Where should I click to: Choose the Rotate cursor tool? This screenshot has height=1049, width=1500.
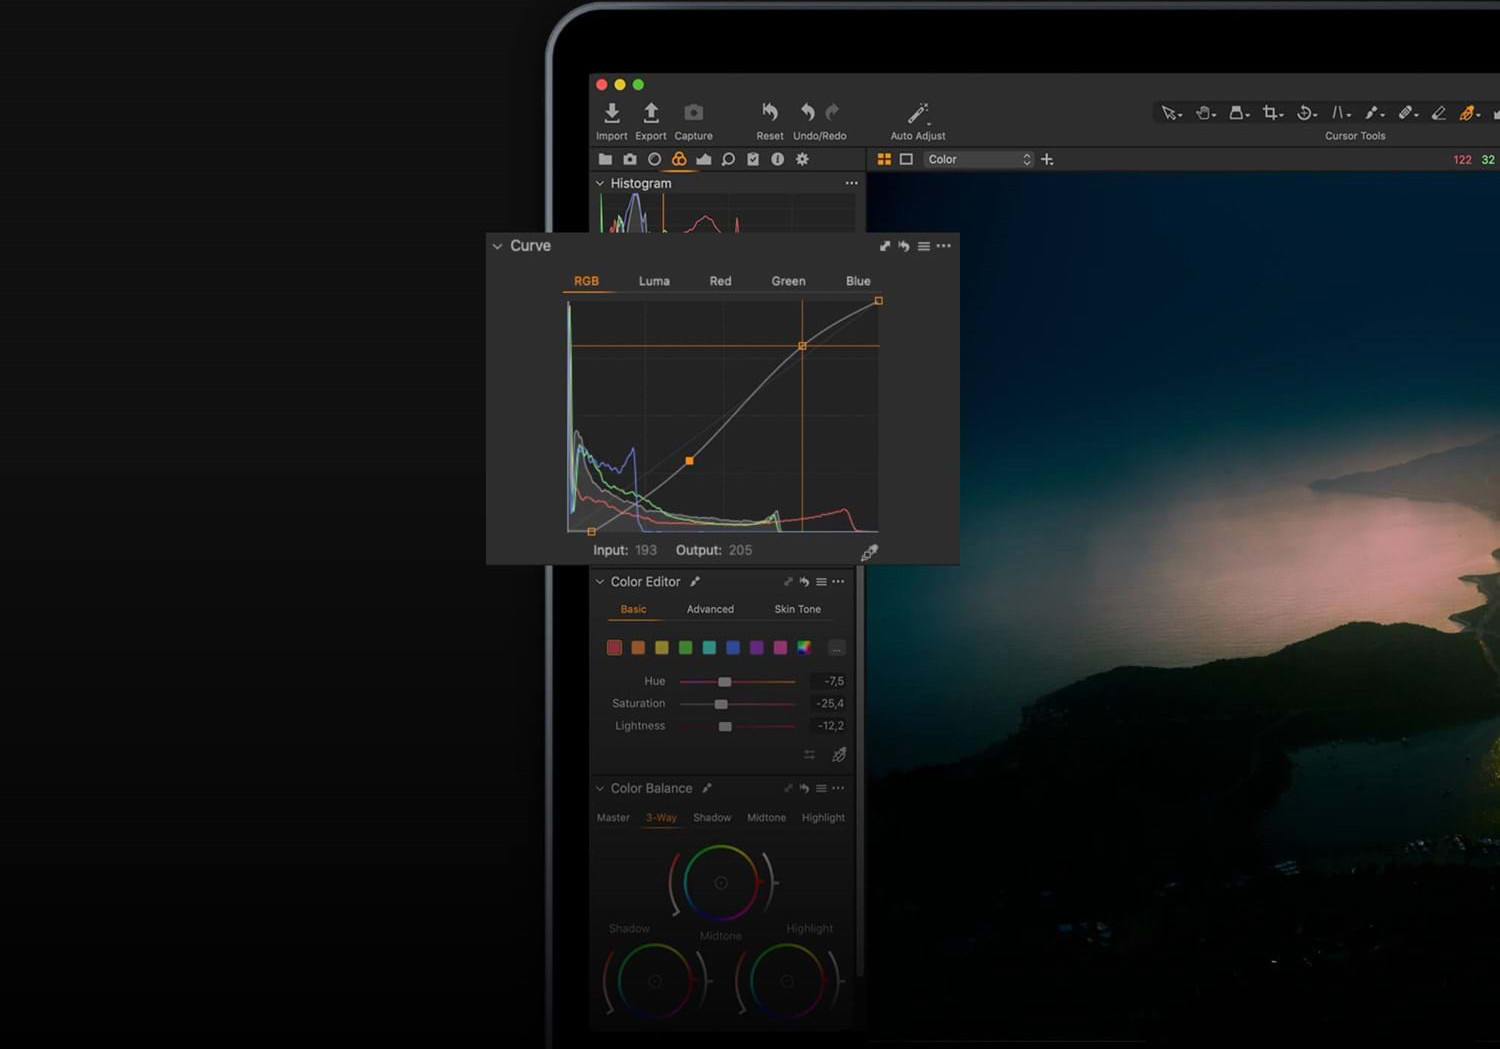[x=1306, y=113]
